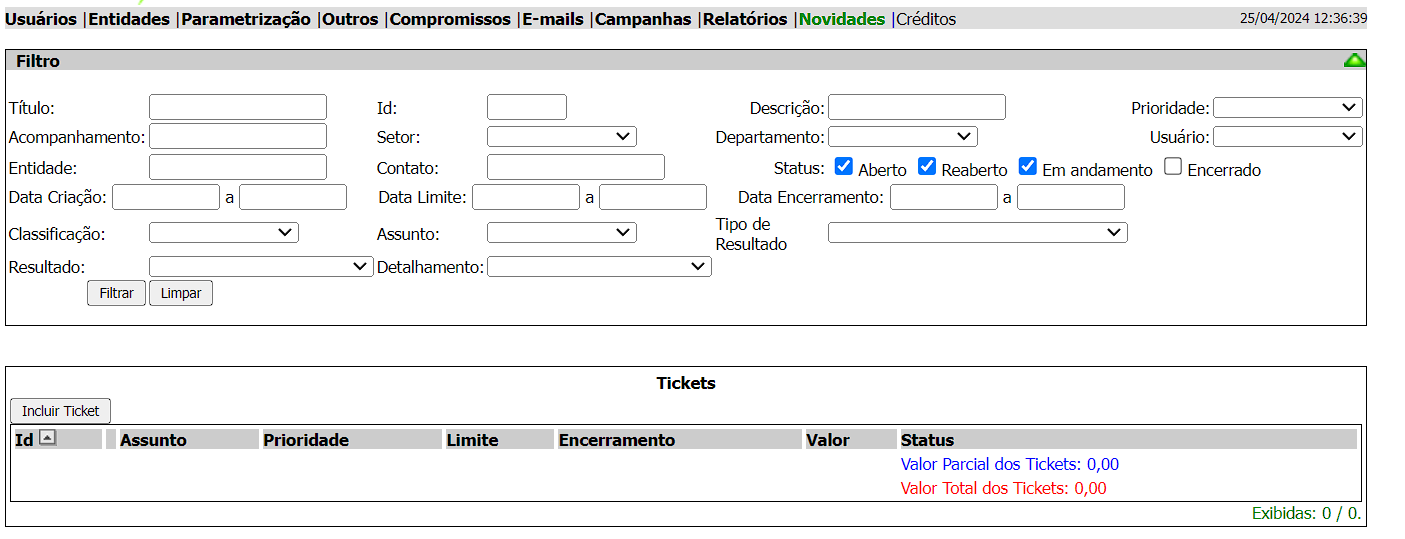1405x539 pixels.
Task: Uncheck the Aberto status checkbox
Action: (x=844, y=167)
